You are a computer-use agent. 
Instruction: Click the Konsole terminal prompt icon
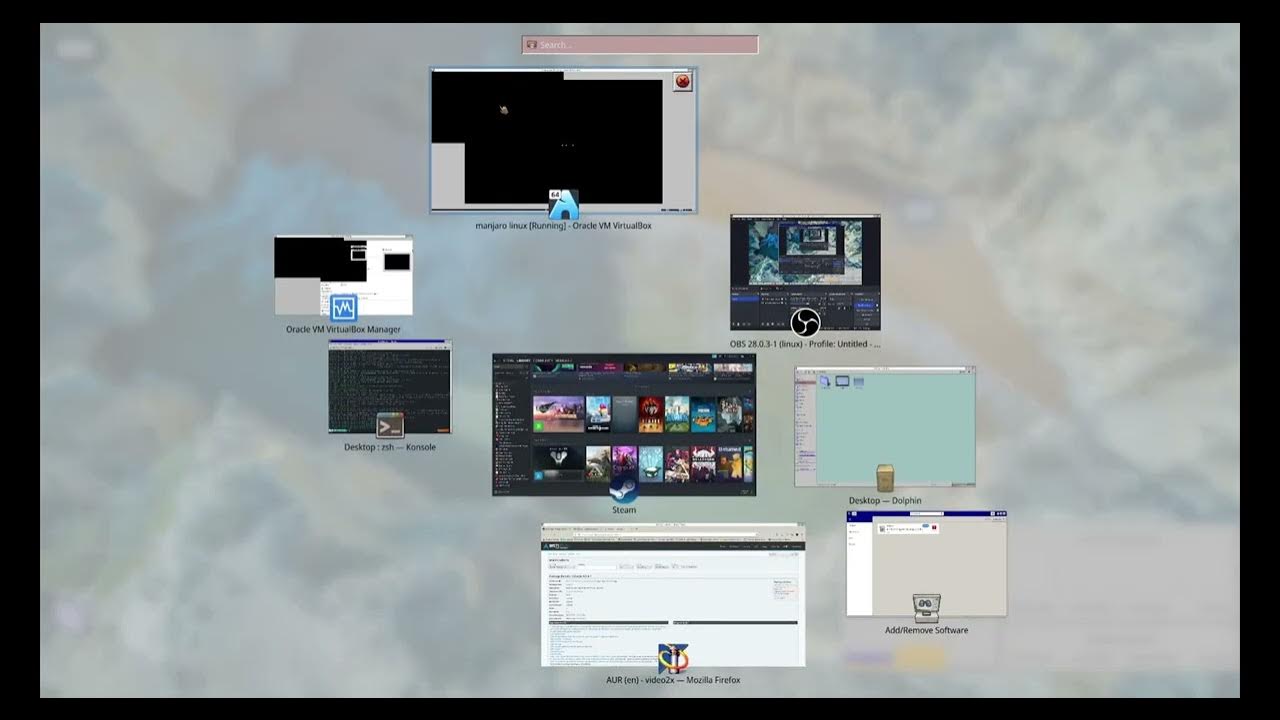click(390, 426)
